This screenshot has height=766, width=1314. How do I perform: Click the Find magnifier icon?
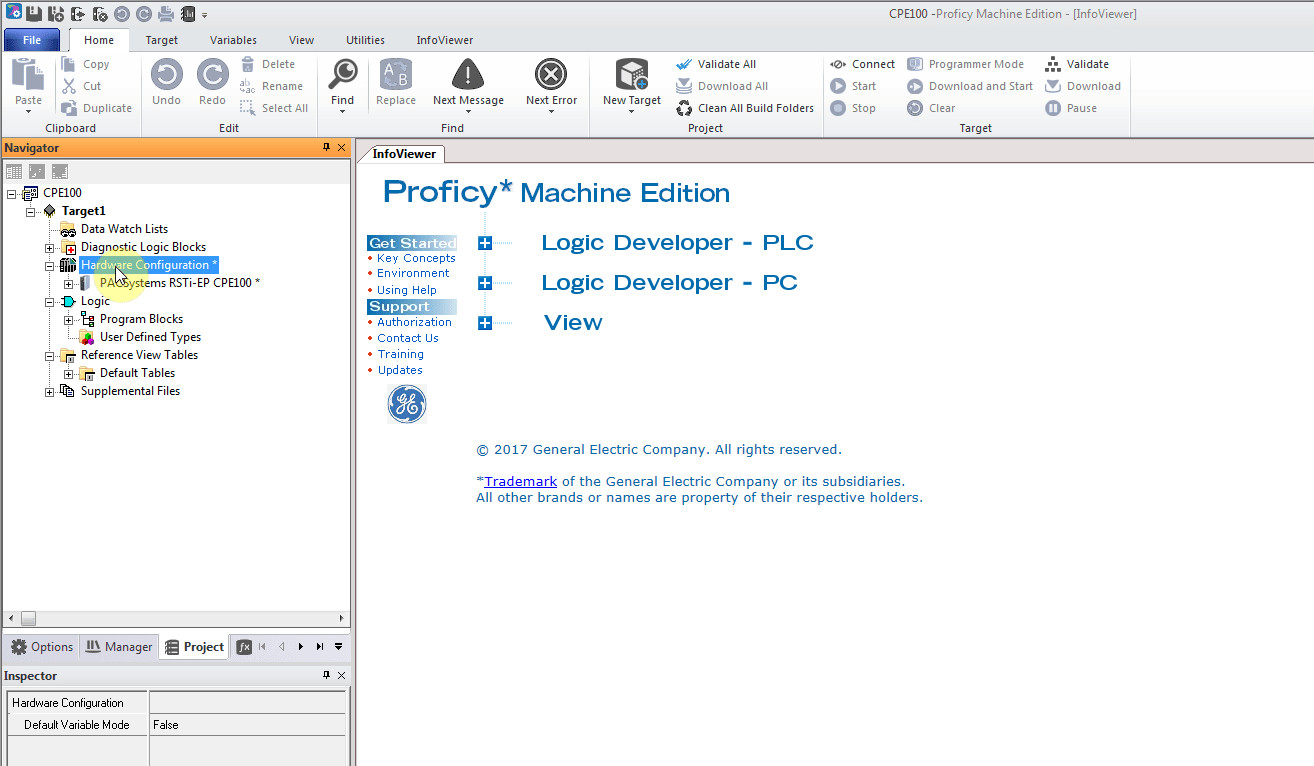click(343, 75)
